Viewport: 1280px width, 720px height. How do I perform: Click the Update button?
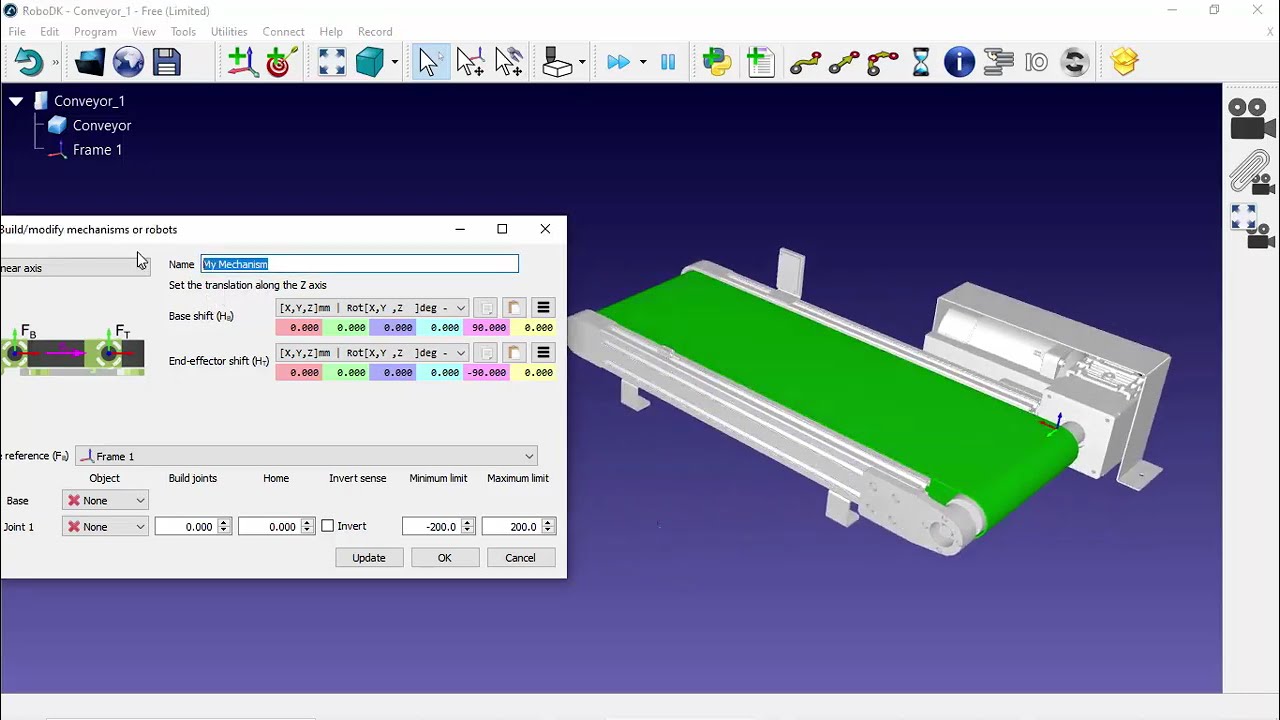pos(368,558)
